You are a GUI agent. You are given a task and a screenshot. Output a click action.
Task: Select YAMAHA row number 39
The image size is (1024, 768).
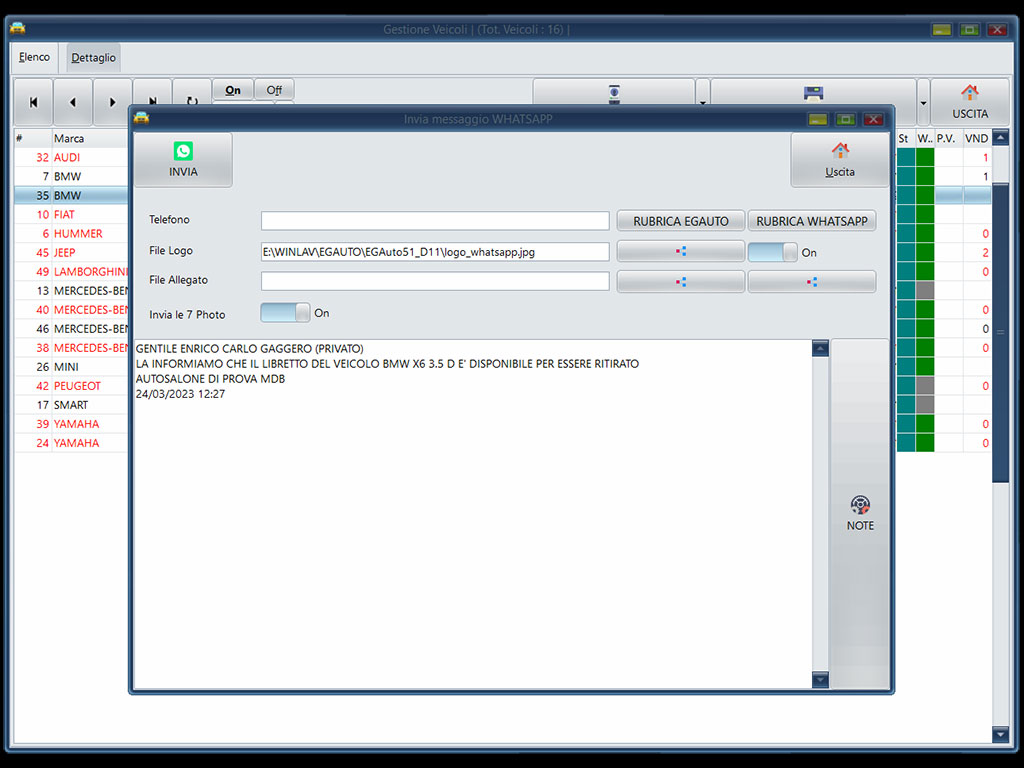click(x=72, y=424)
